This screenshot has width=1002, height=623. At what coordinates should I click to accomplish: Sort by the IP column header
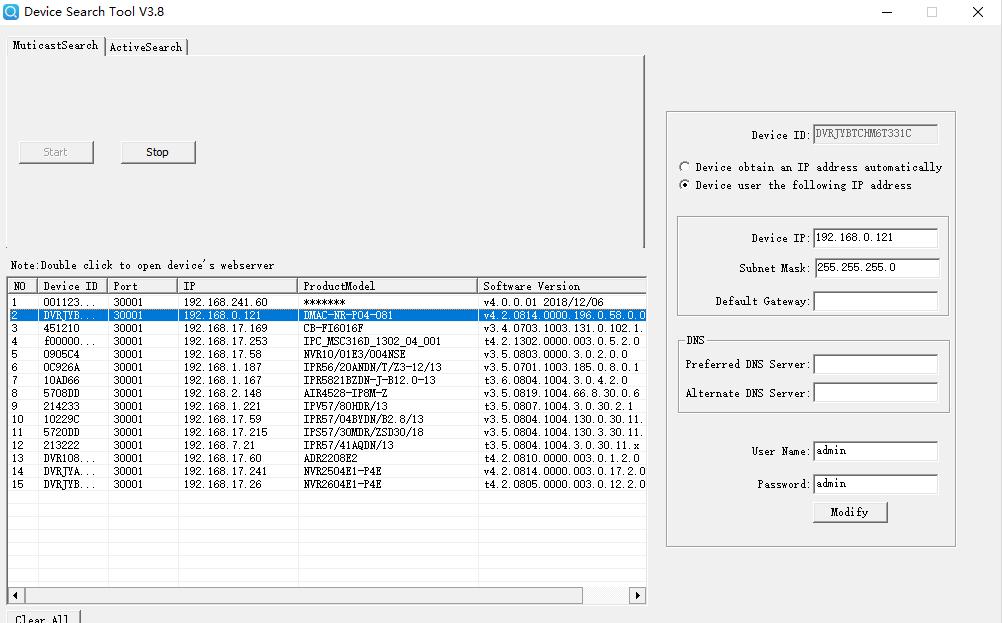pyautogui.click(x=237, y=286)
